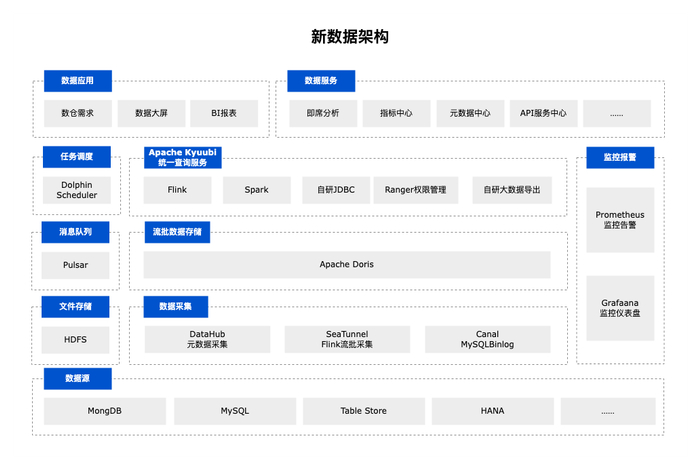Click the Grafaana 监控仪表盘 box

(x=620, y=308)
